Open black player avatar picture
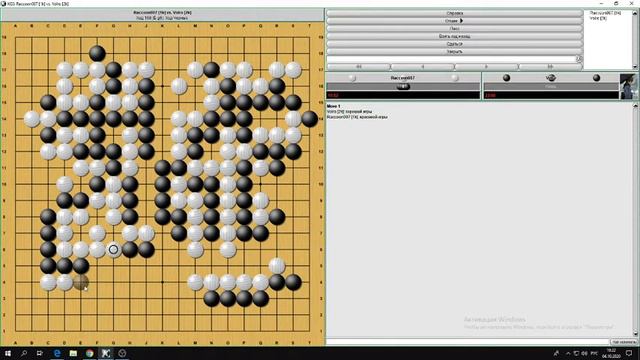 pos(628,87)
